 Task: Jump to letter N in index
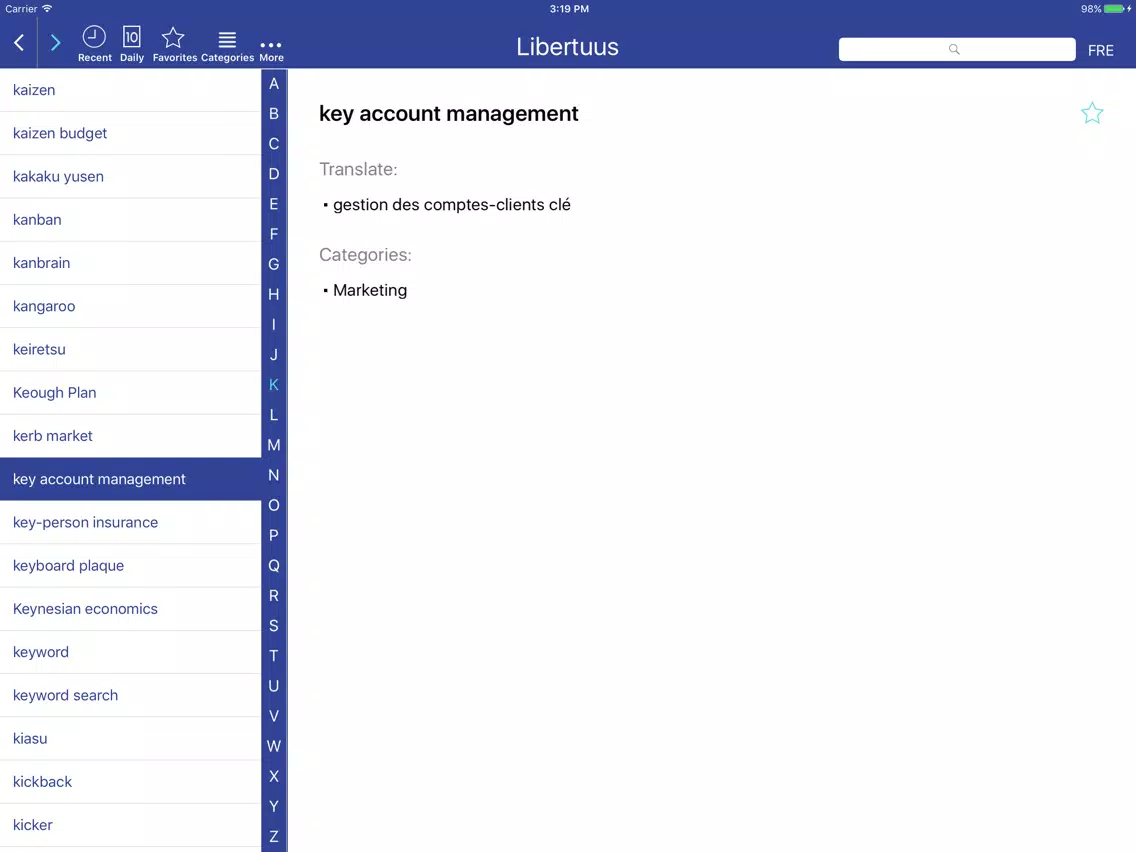pos(274,475)
